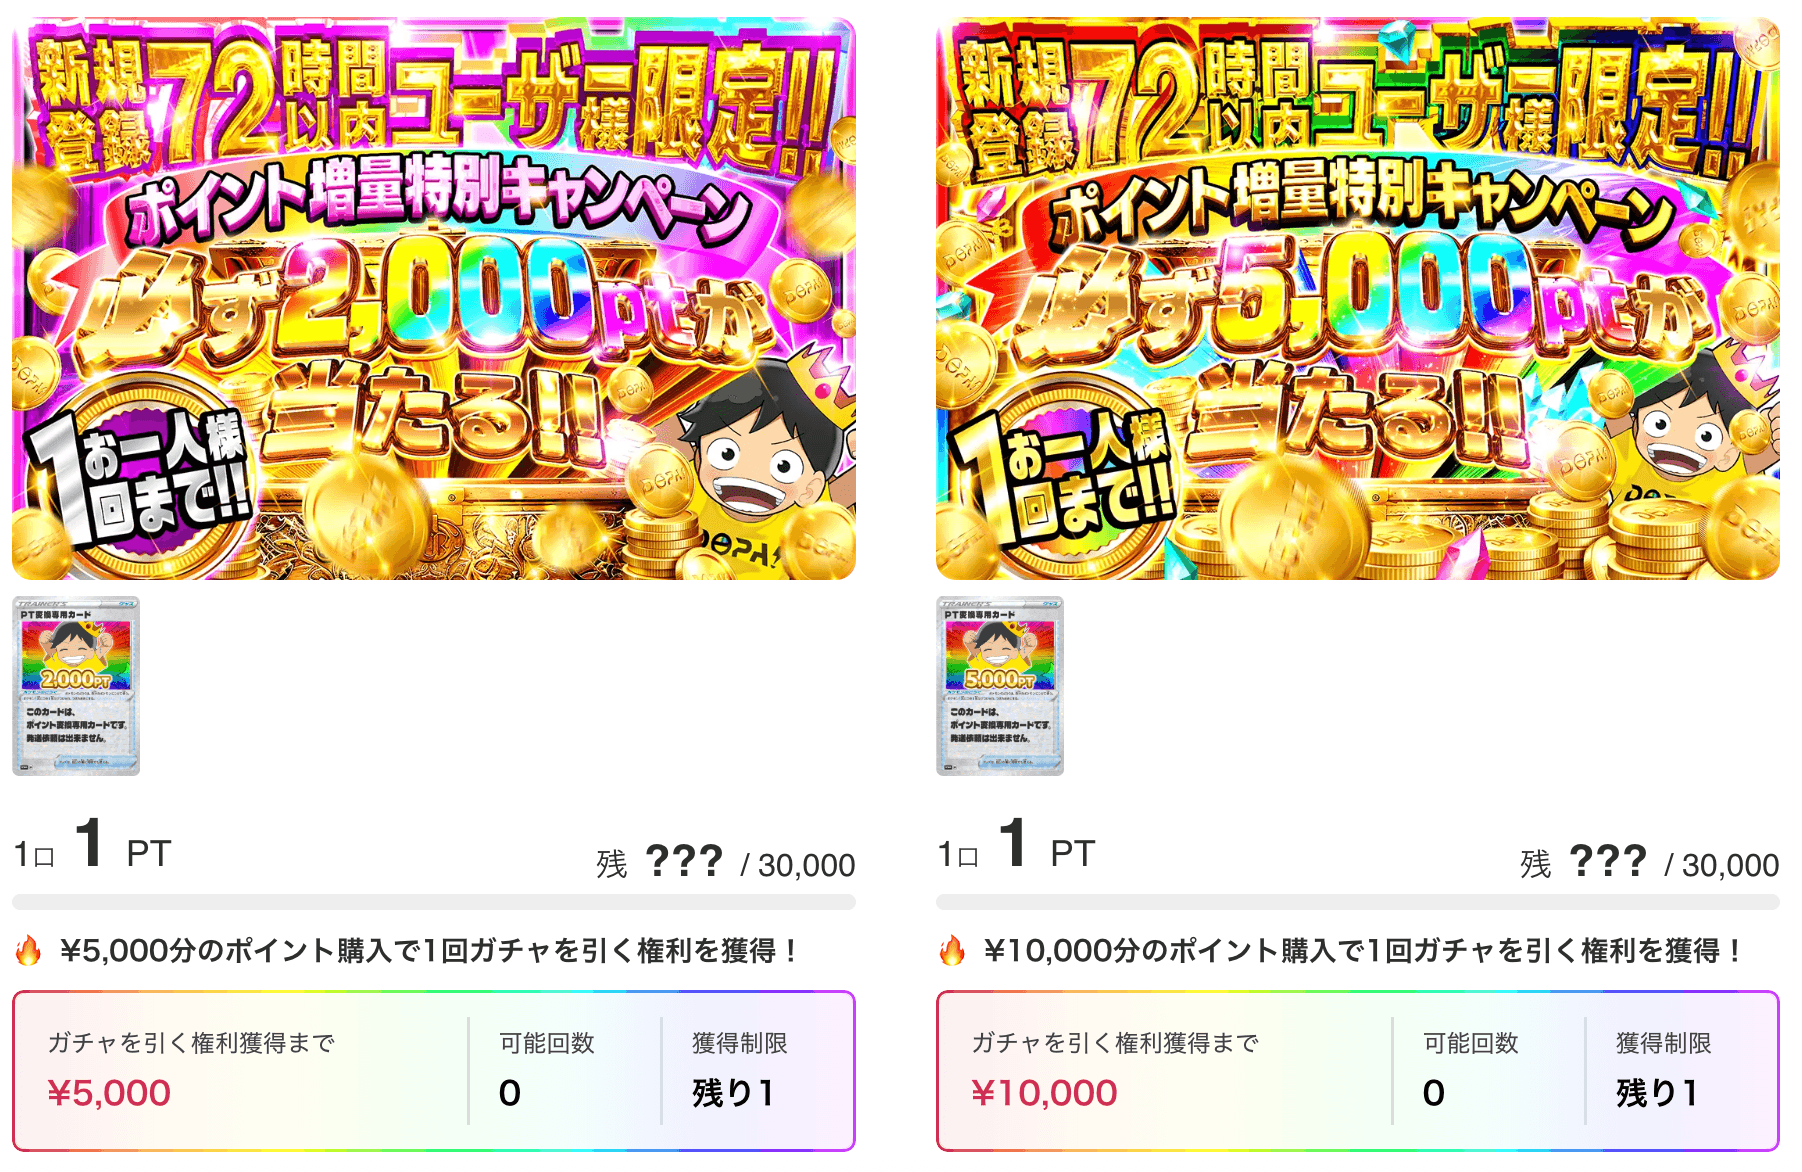Click right 可能回数 value 0
1802x1172 pixels.
tap(1434, 1093)
